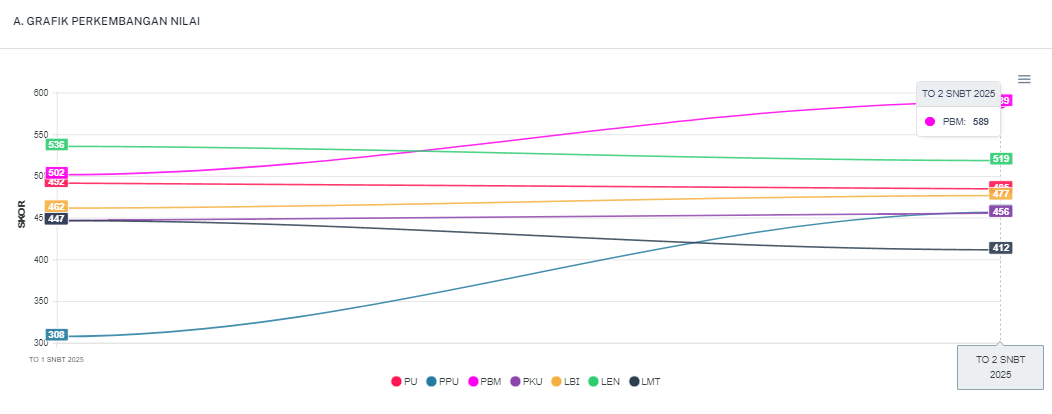
Task: Select the 308 PPU data label
Action: point(56,335)
